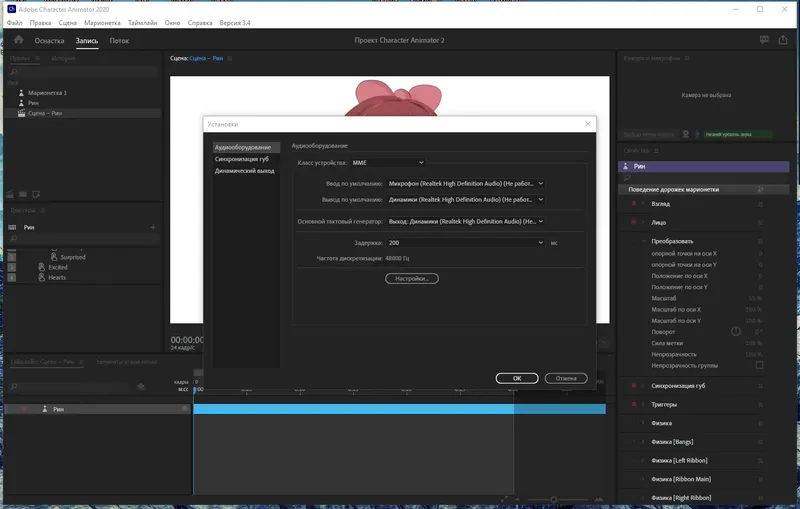The width and height of the screenshot is (800, 509).
Task: Toggle record arm for Синхронизация губ
Action: 634,386
